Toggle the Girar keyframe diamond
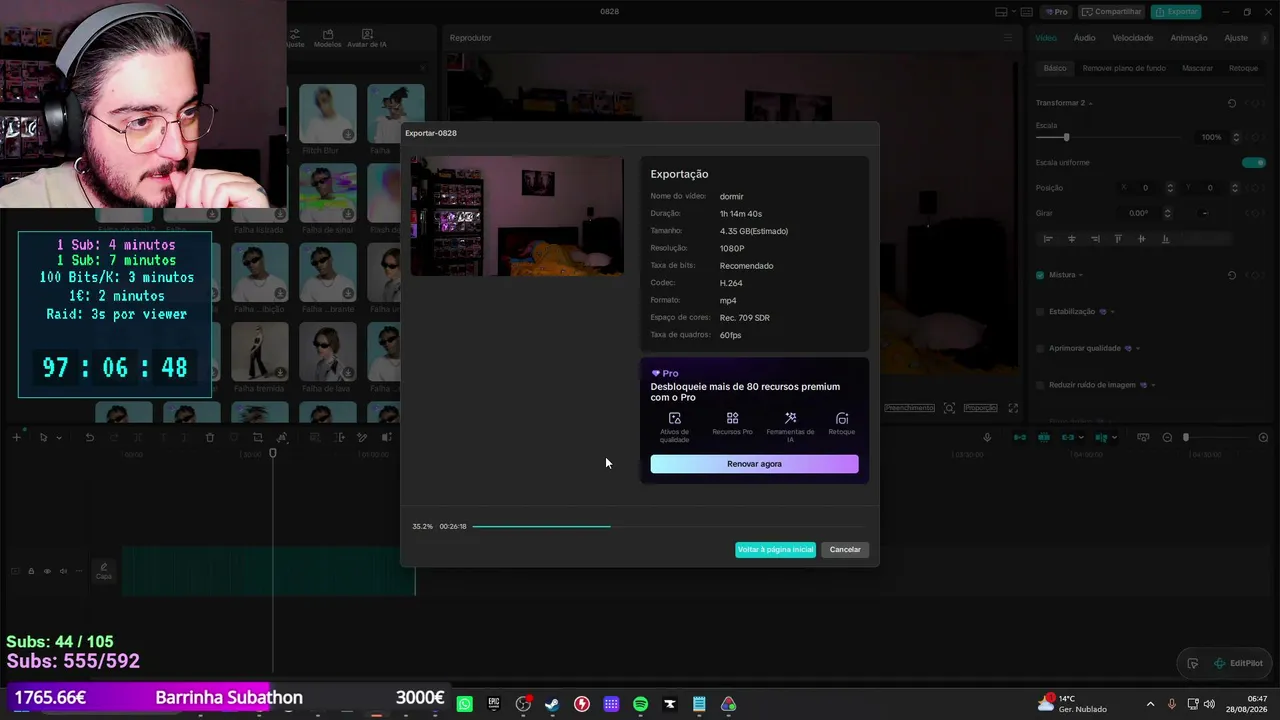This screenshot has height=720, width=1280. point(1257,213)
